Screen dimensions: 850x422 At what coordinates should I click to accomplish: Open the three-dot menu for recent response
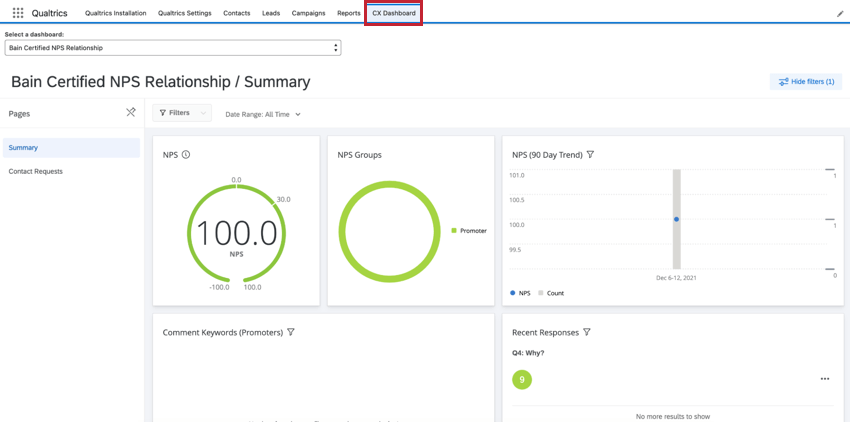[824, 379]
